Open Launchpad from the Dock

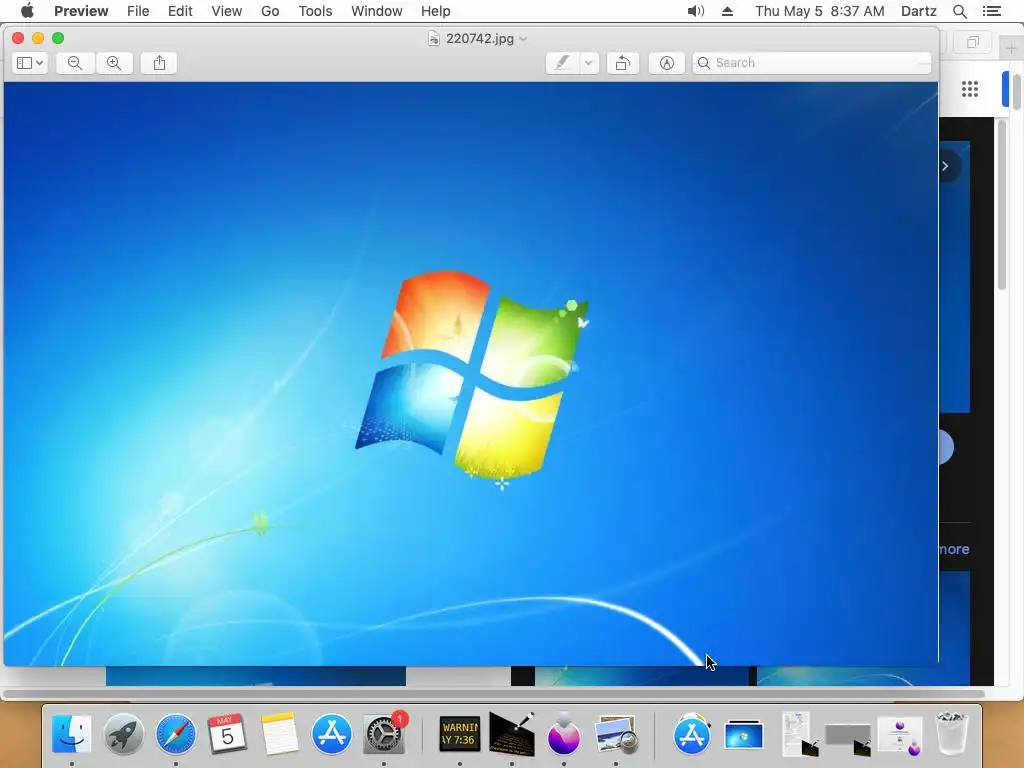[123, 734]
